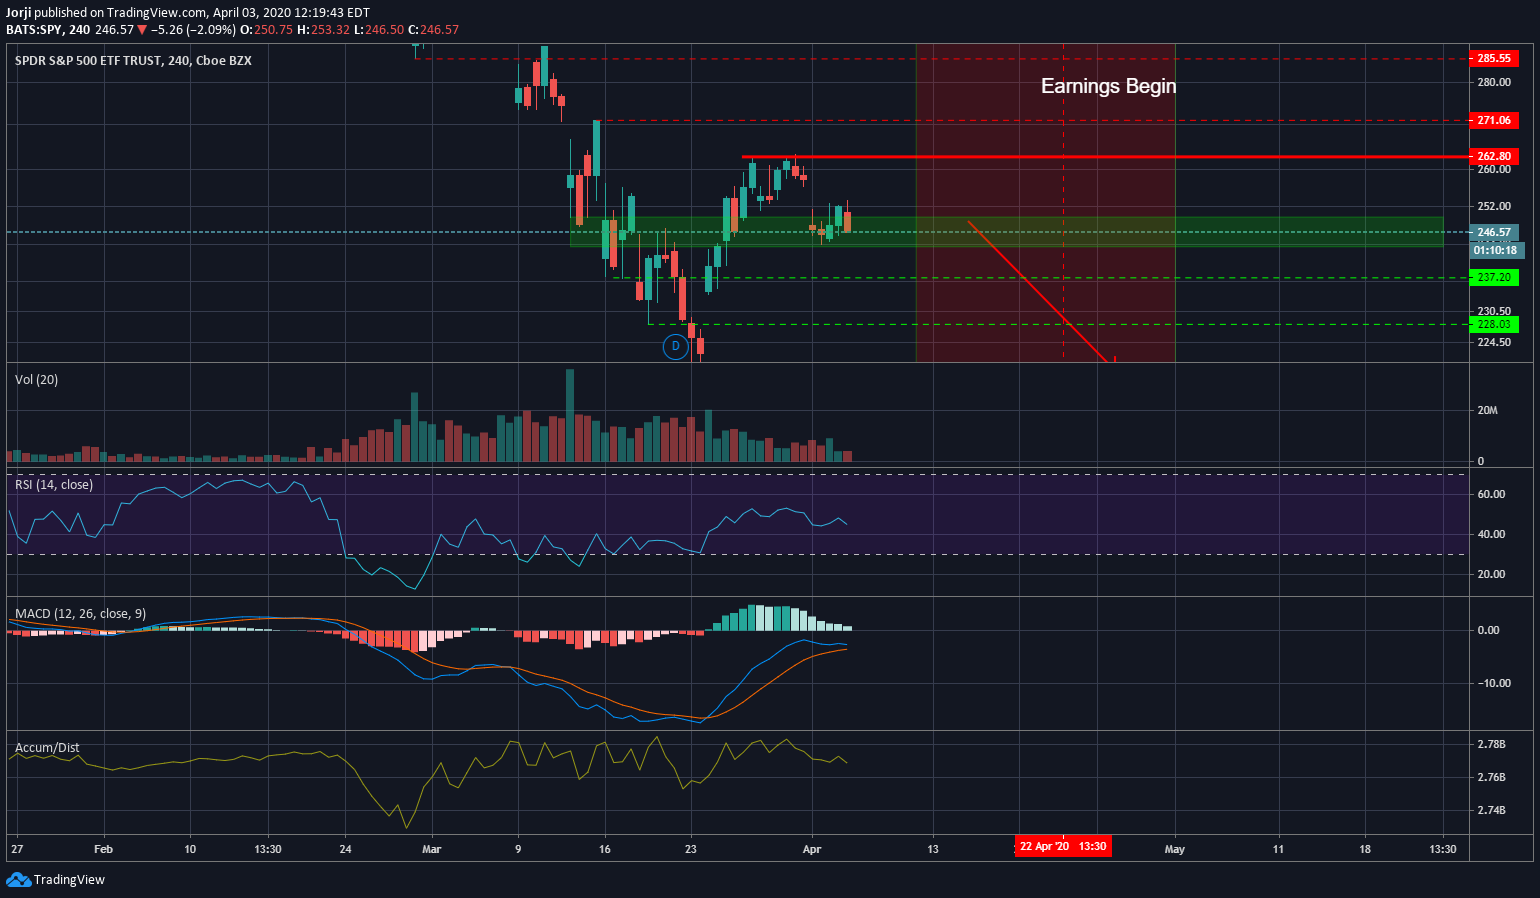Click the 'May' label on time axis
The width and height of the screenshot is (1540, 898).
click(1175, 849)
